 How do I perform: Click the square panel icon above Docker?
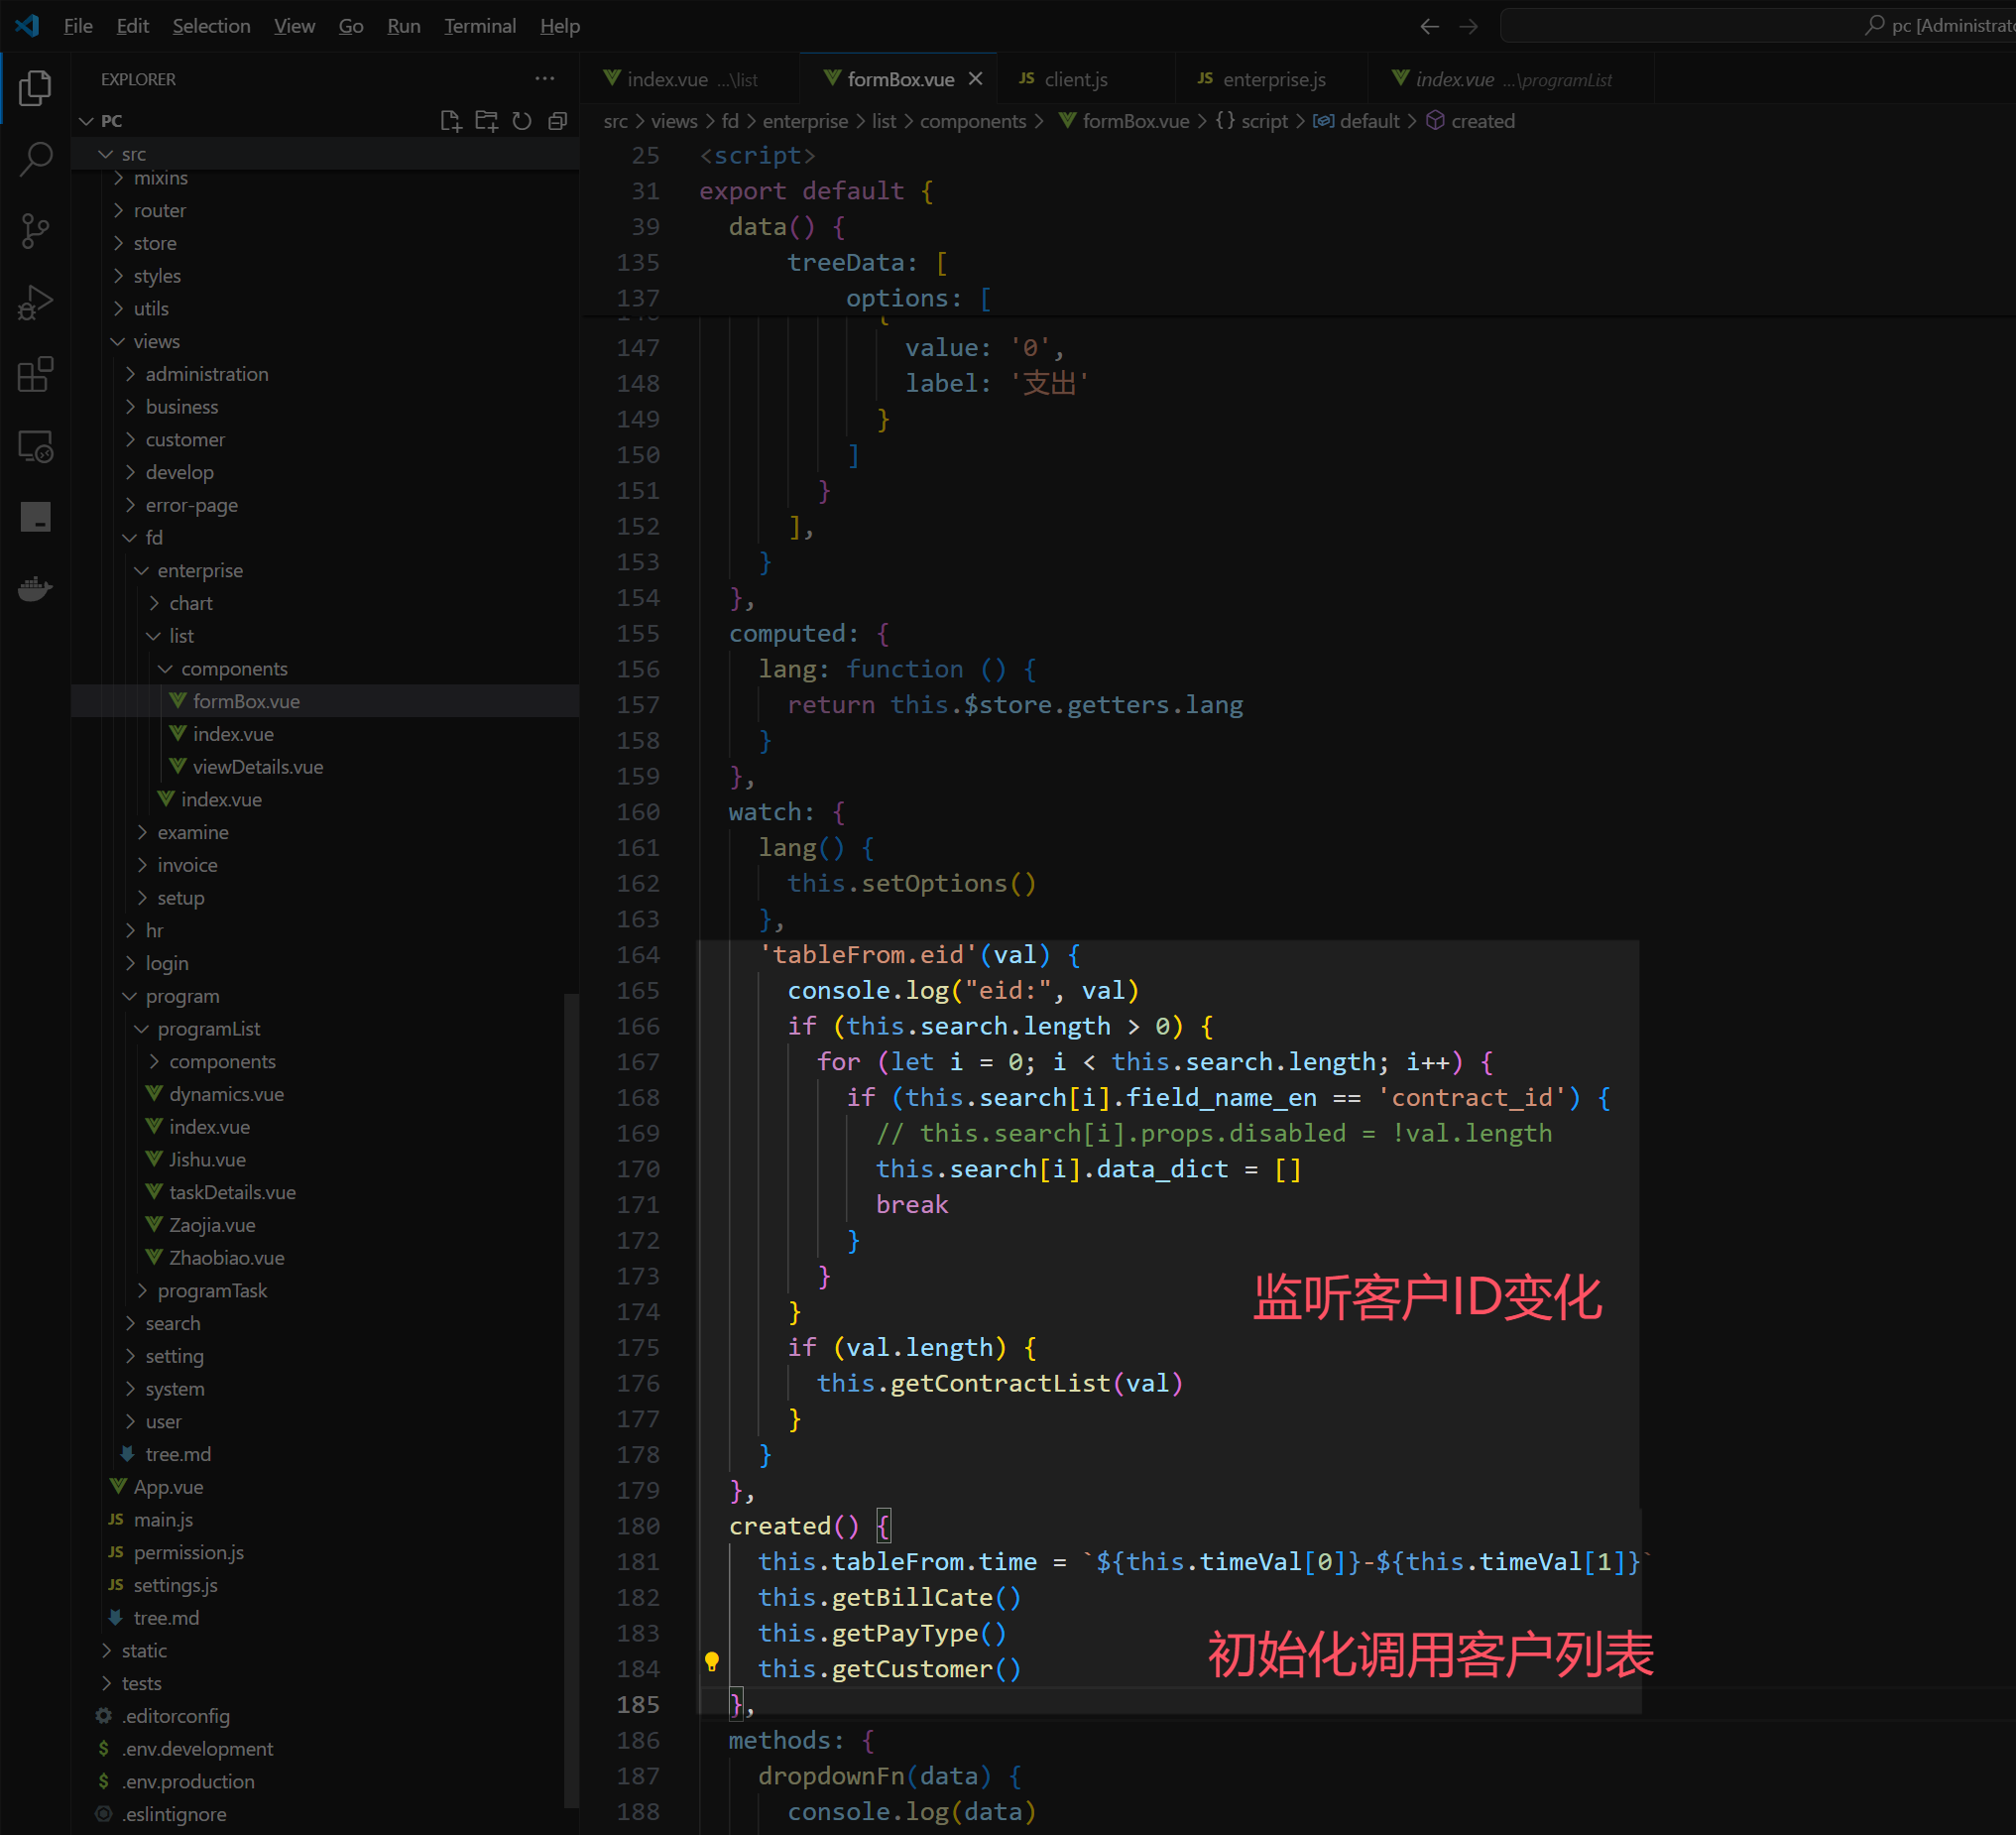[x=35, y=517]
